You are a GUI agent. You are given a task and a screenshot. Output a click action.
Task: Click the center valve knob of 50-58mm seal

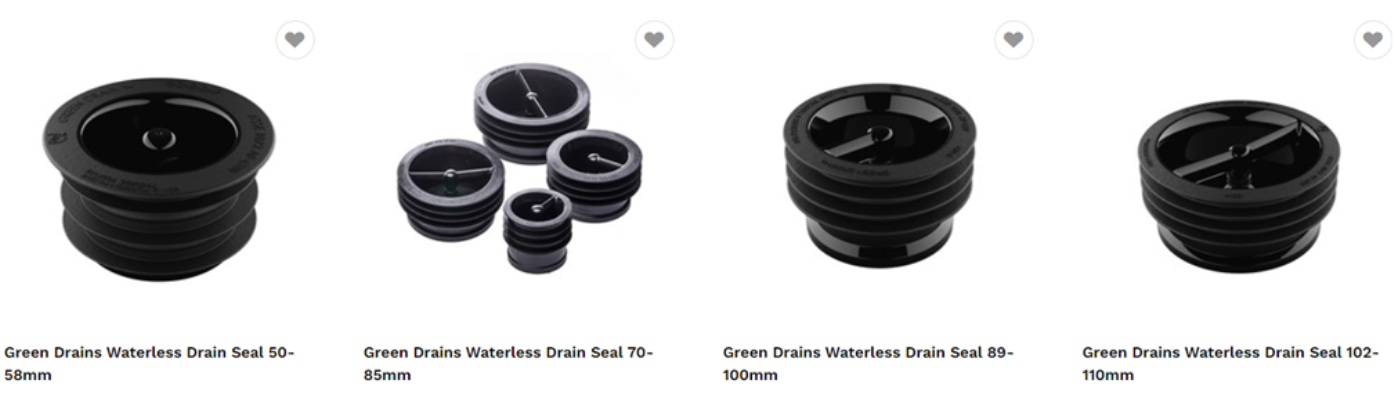coord(156,137)
